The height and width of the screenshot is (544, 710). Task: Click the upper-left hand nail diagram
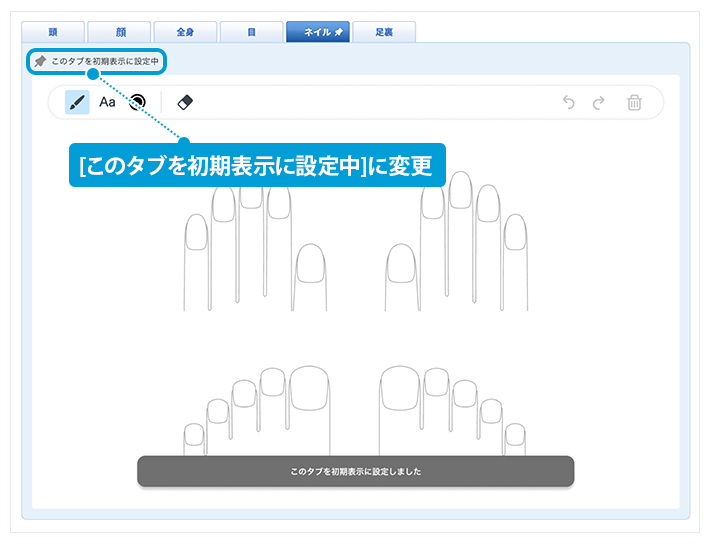click(x=255, y=250)
